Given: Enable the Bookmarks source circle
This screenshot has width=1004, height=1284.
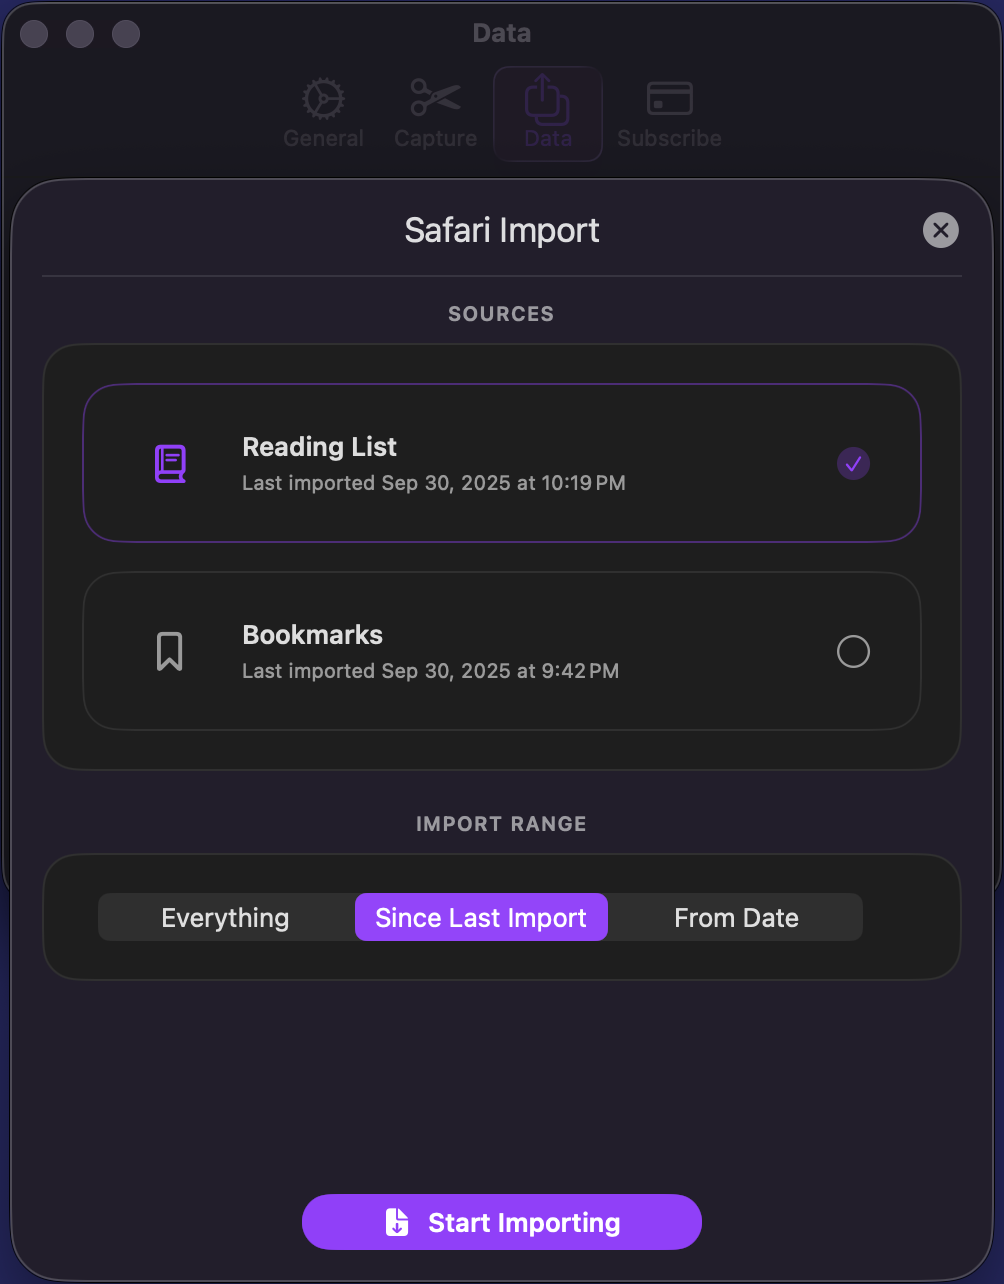Looking at the screenshot, I should pos(853,652).
